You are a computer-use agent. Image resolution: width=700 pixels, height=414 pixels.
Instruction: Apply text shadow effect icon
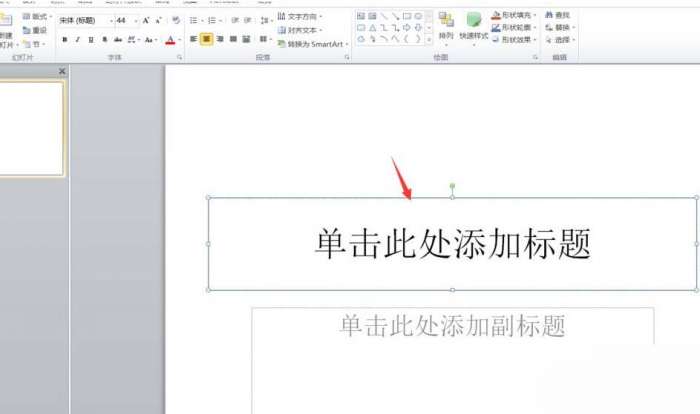pos(104,40)
